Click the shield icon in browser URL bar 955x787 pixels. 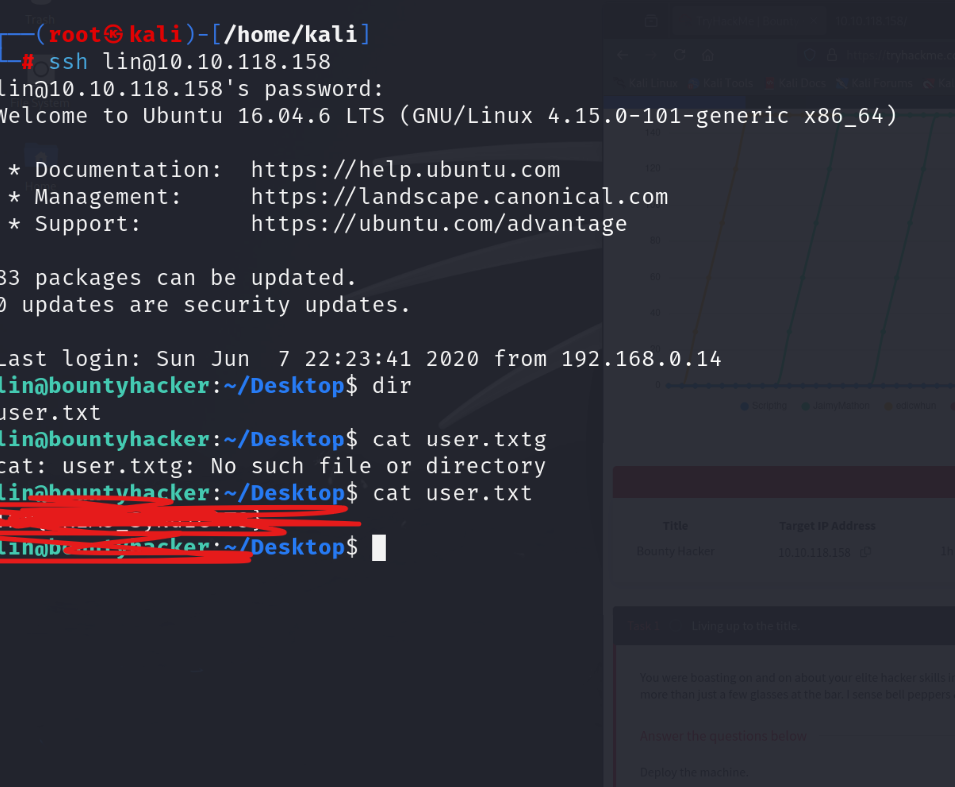[x=809, y=55]
